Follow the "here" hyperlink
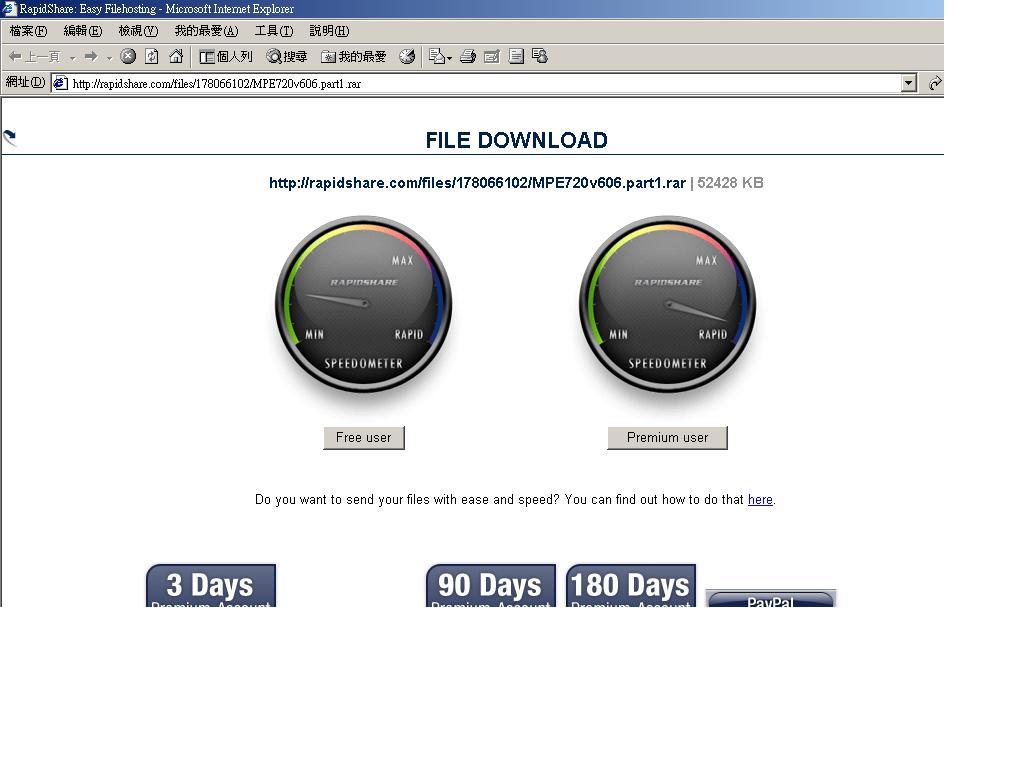This screenshot has width=1024, height=768. (x=760, y=500)
